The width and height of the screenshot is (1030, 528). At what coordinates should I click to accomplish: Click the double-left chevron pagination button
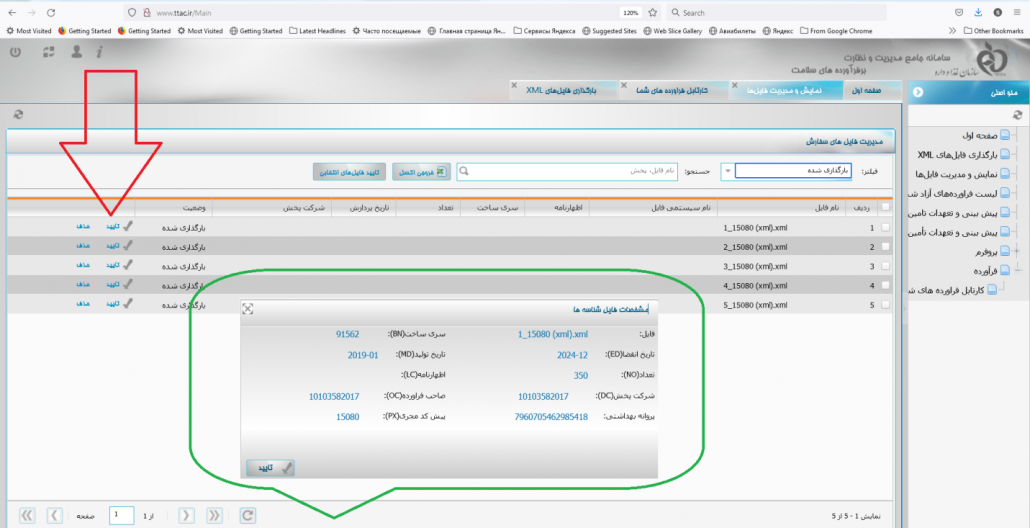(28, 516)
